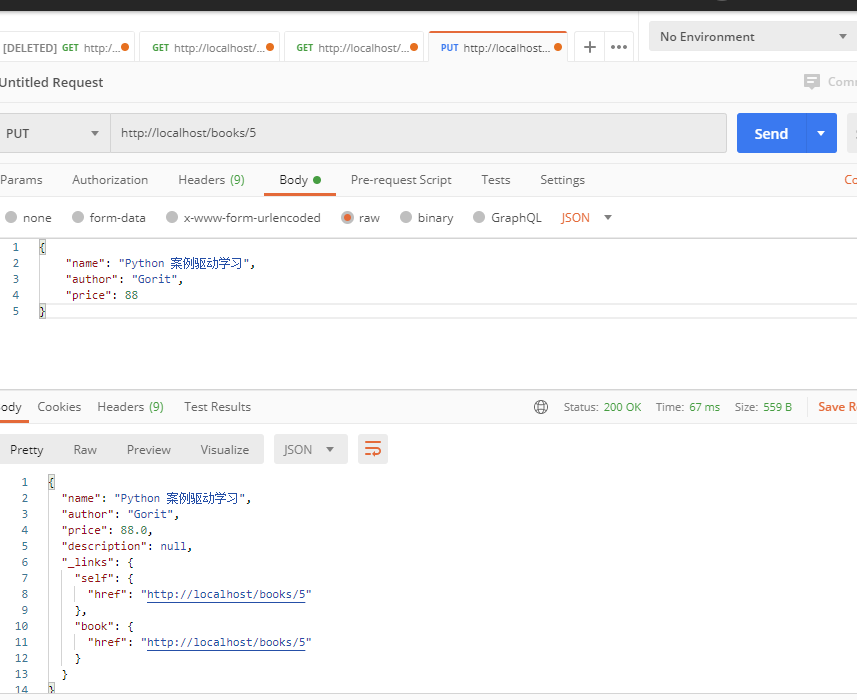This screenshot has width=857, height=700.
Task: Click the wrap lines icon in response toolbar
Action: [x=373, y=449]
